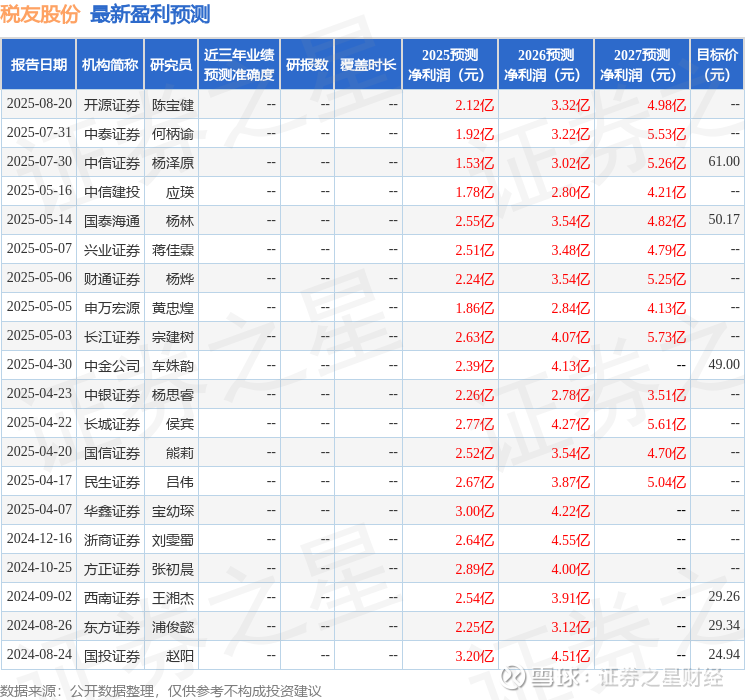This screenshot has width=745, height=700.
Task: Click the 报告日期 column header
Action: [38, 65]
